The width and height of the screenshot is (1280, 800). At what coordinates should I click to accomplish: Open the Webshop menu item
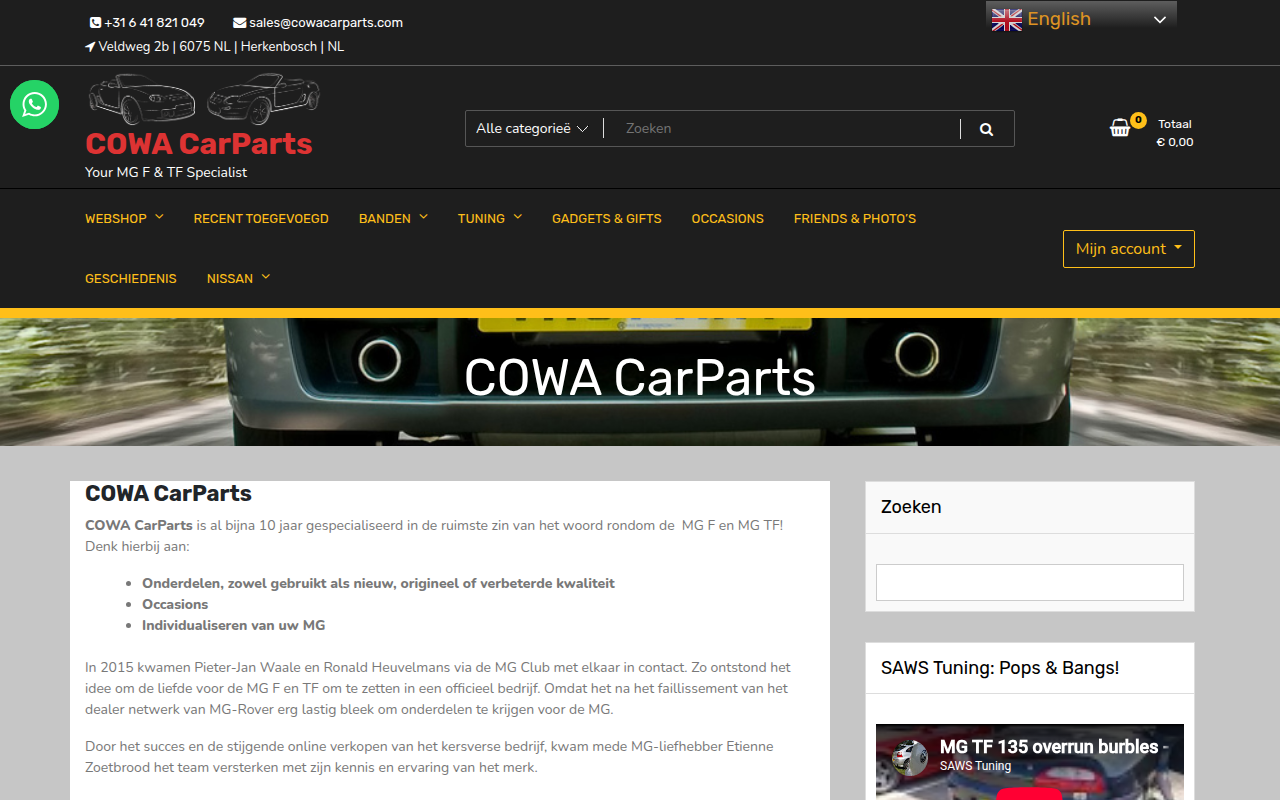point(116,218)
